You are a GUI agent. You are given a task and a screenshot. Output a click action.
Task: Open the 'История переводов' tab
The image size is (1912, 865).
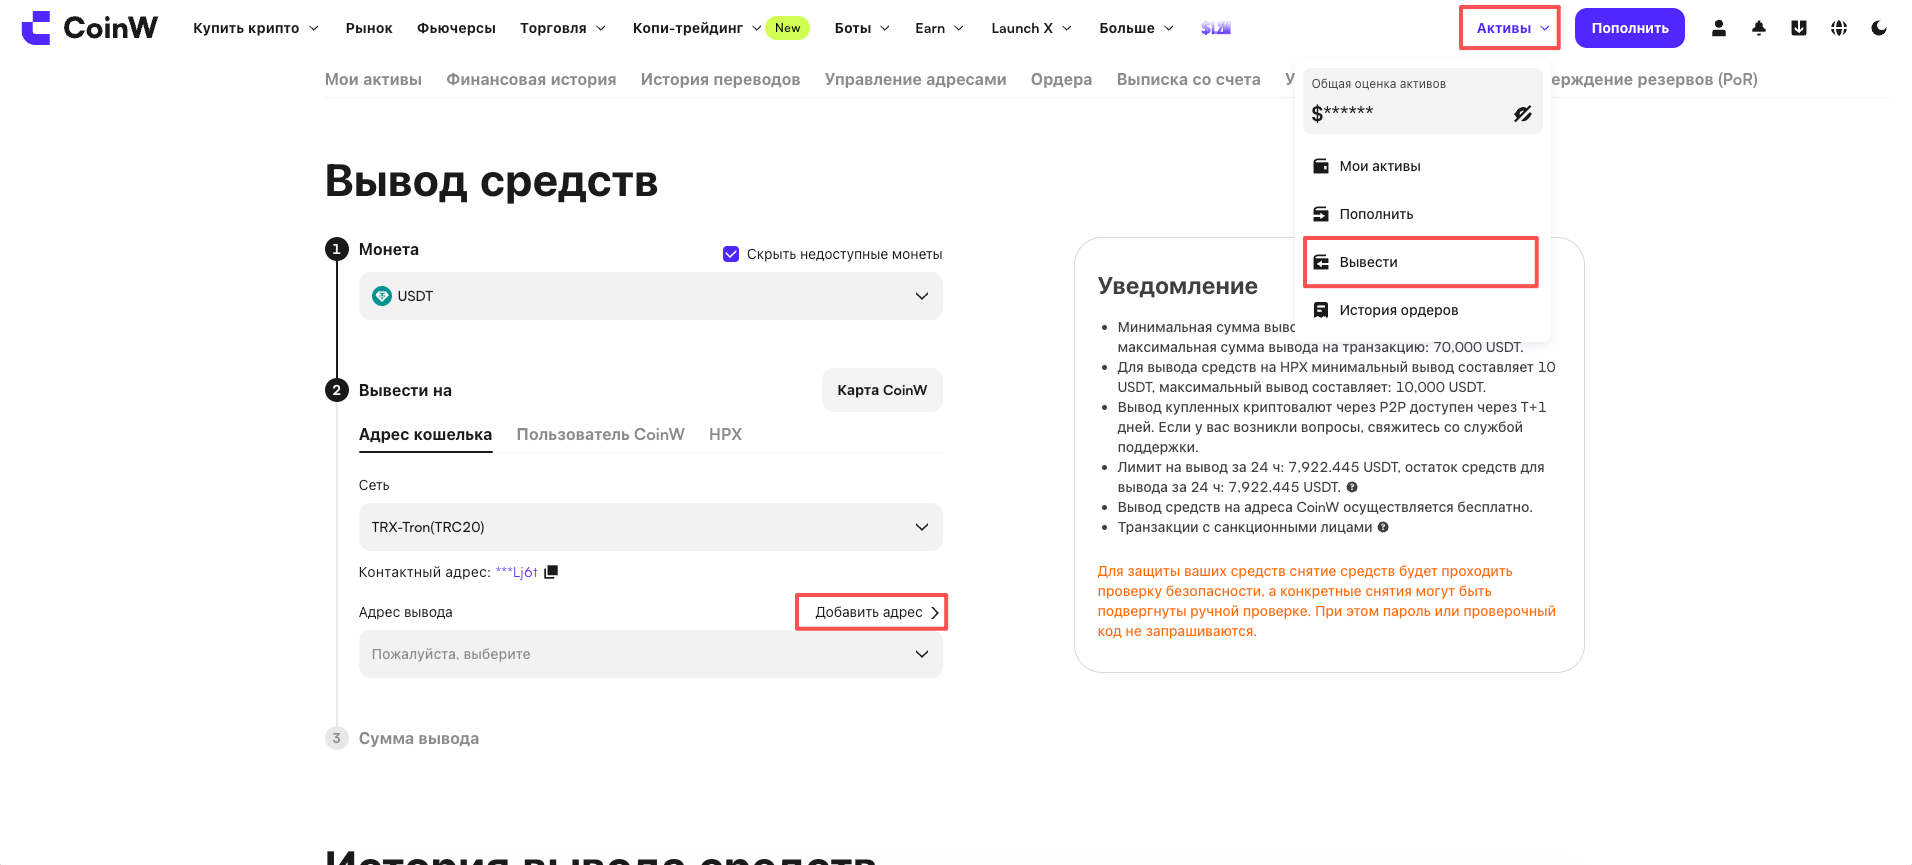coord(720,79)
